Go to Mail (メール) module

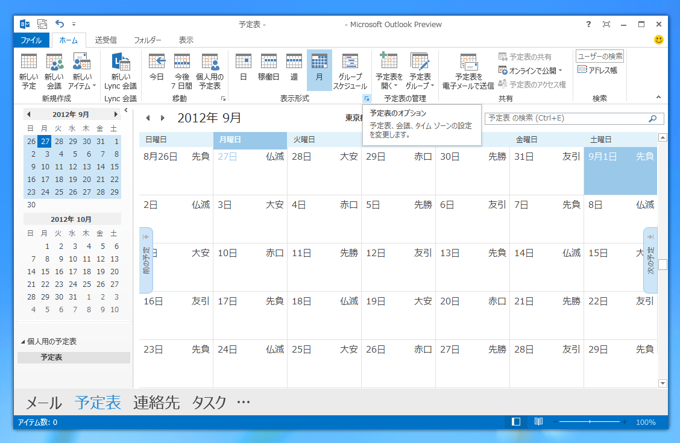pos(44,403)
